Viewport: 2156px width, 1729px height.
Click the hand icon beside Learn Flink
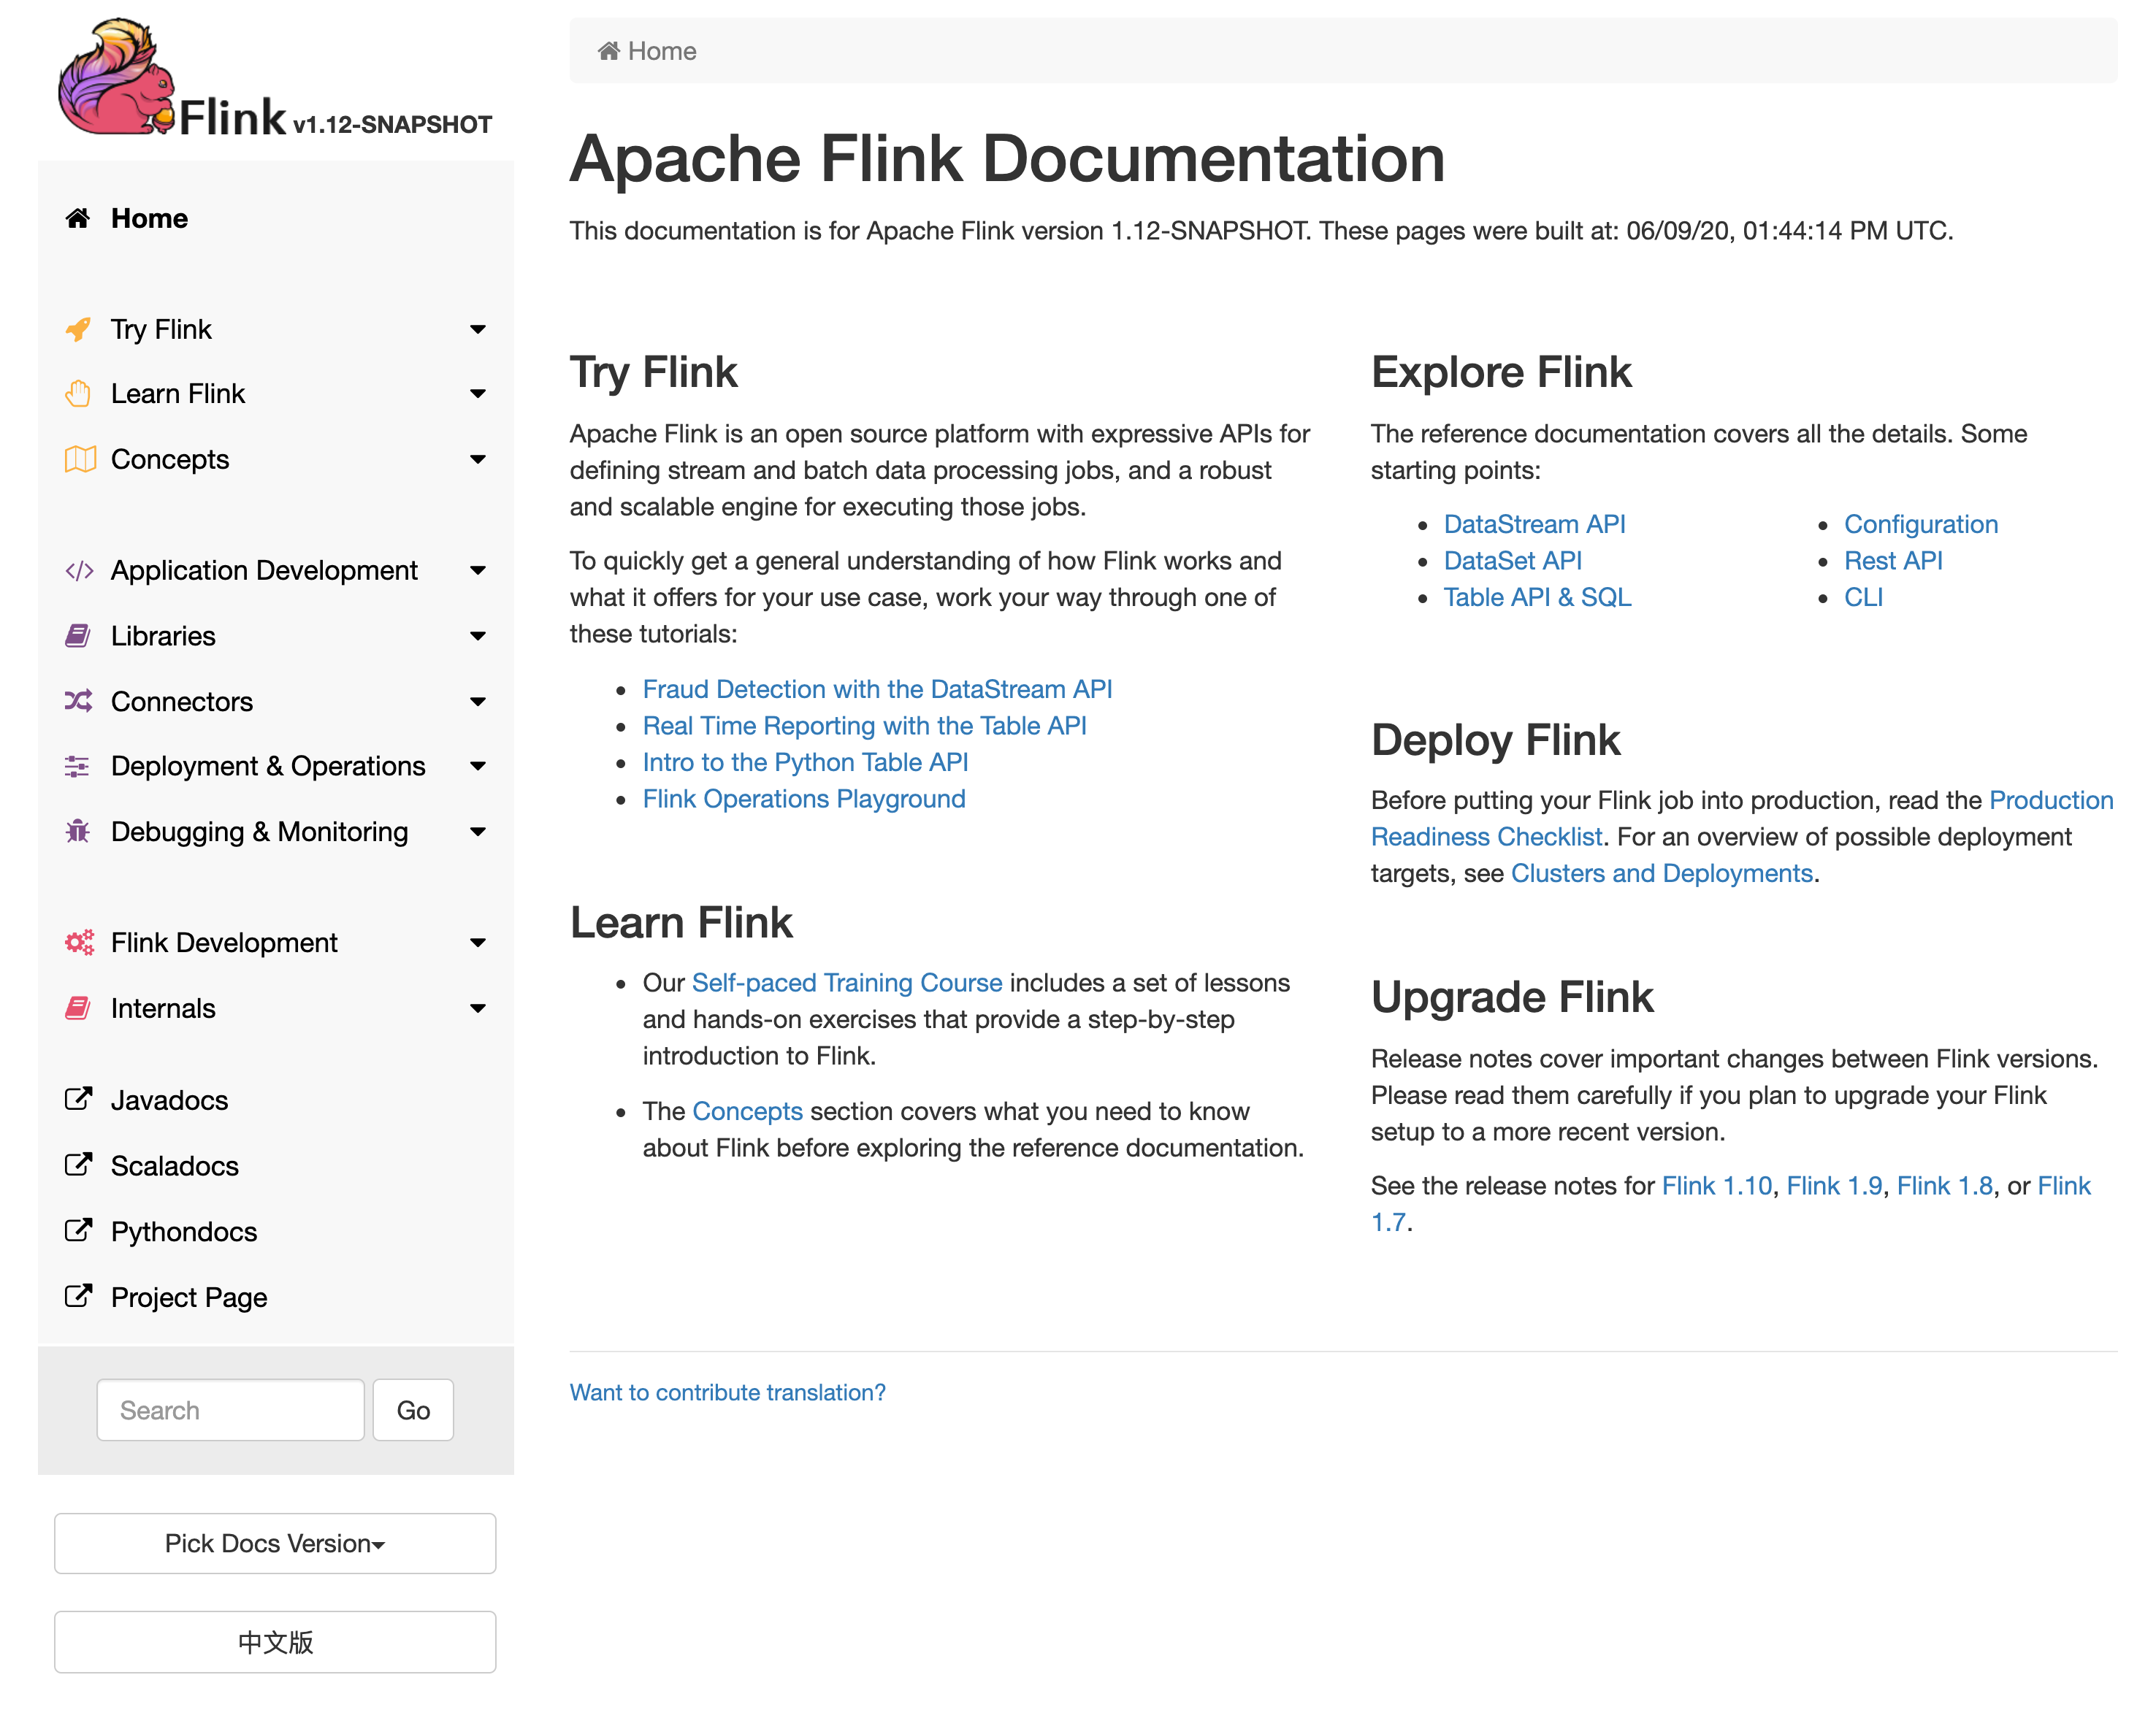[78, 394]
